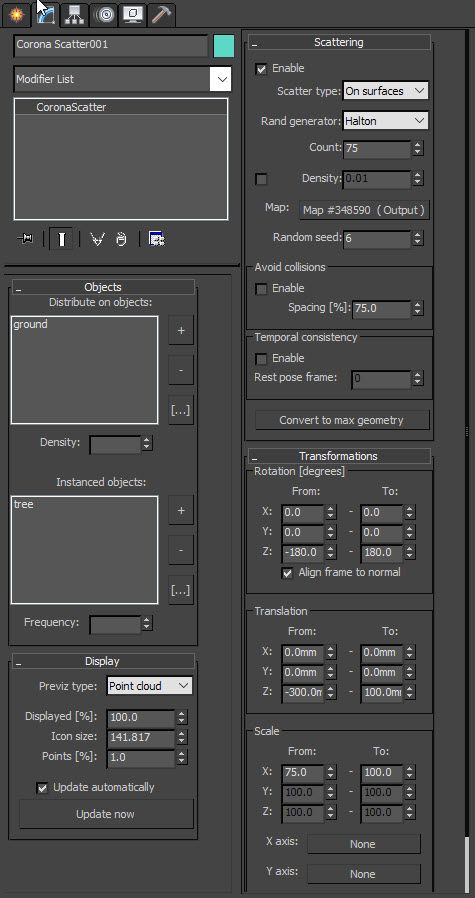Remove instanced object with minus button
The height and width of the screenshot is (898, 475).
181,550
